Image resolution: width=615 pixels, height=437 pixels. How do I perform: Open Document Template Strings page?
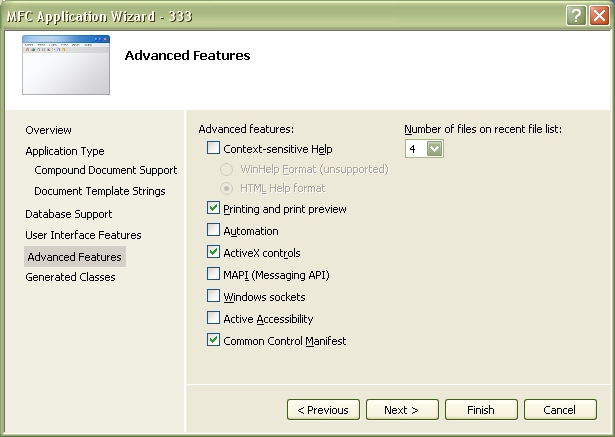pyautogui.click(x=100, y=191)
